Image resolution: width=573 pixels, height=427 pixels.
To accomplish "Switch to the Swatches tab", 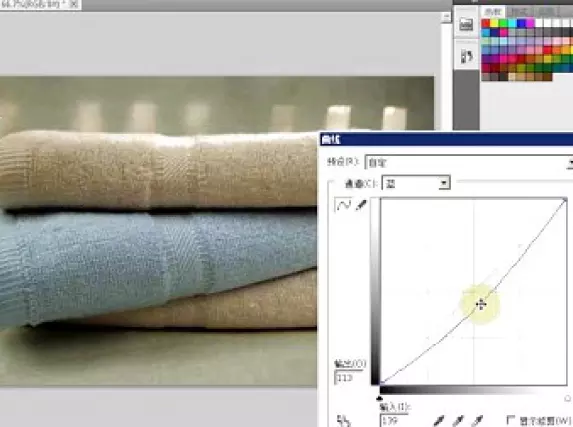I will (492, 12).
